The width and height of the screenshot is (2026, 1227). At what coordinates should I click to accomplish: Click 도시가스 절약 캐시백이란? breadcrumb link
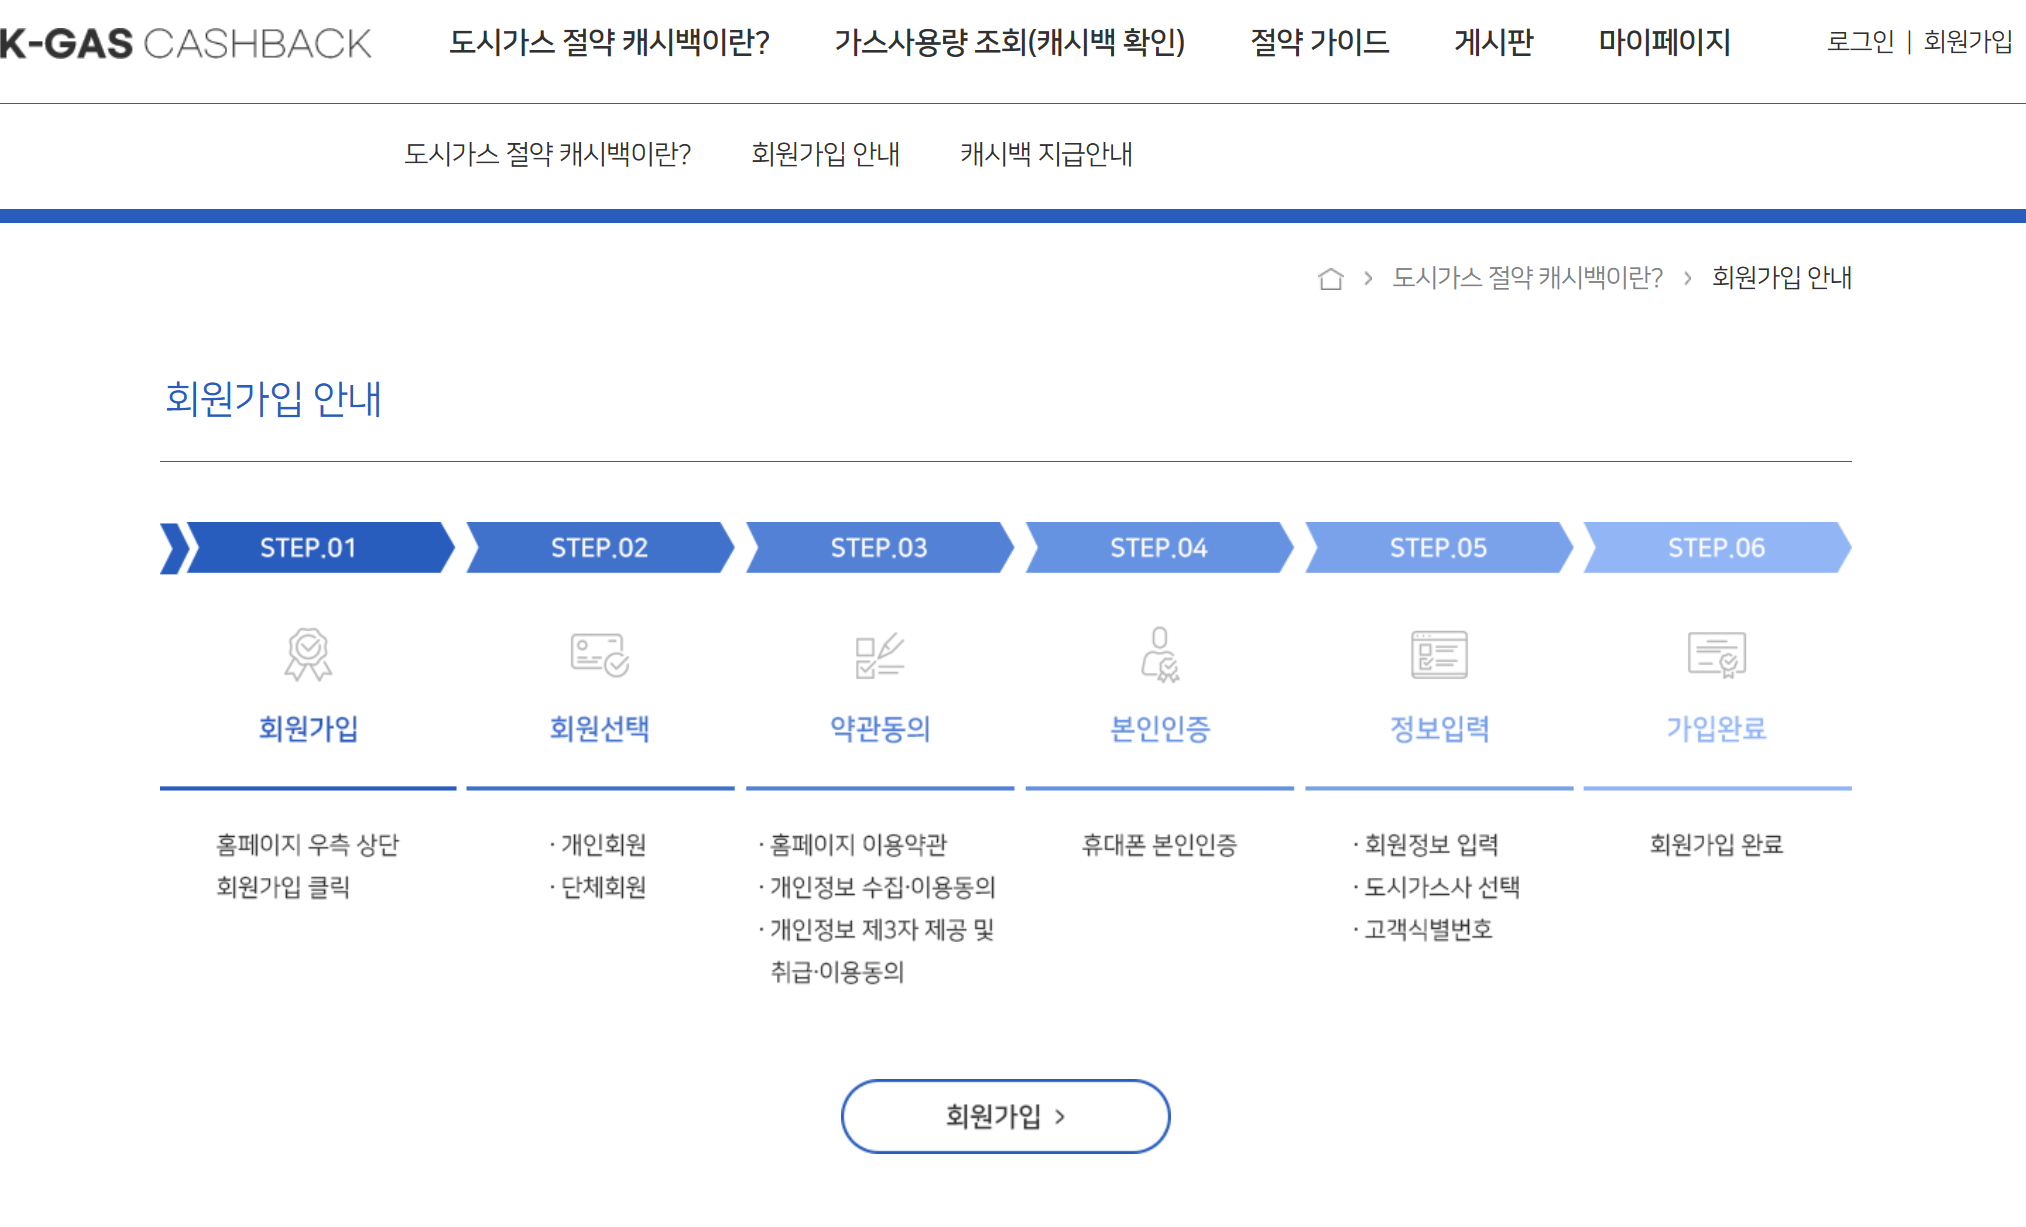coord(1527,278)
